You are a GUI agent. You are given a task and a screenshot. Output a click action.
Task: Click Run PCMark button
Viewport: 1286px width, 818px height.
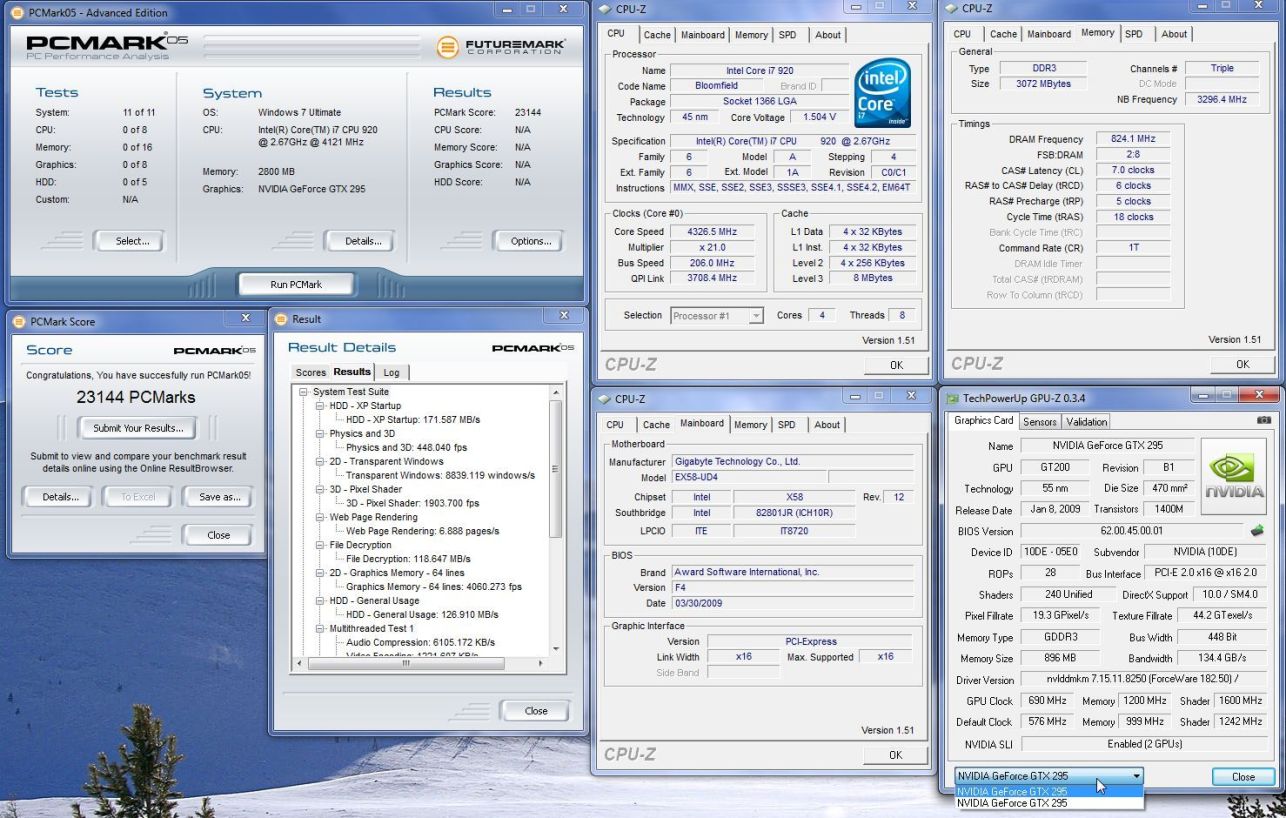tap(296, 284)
